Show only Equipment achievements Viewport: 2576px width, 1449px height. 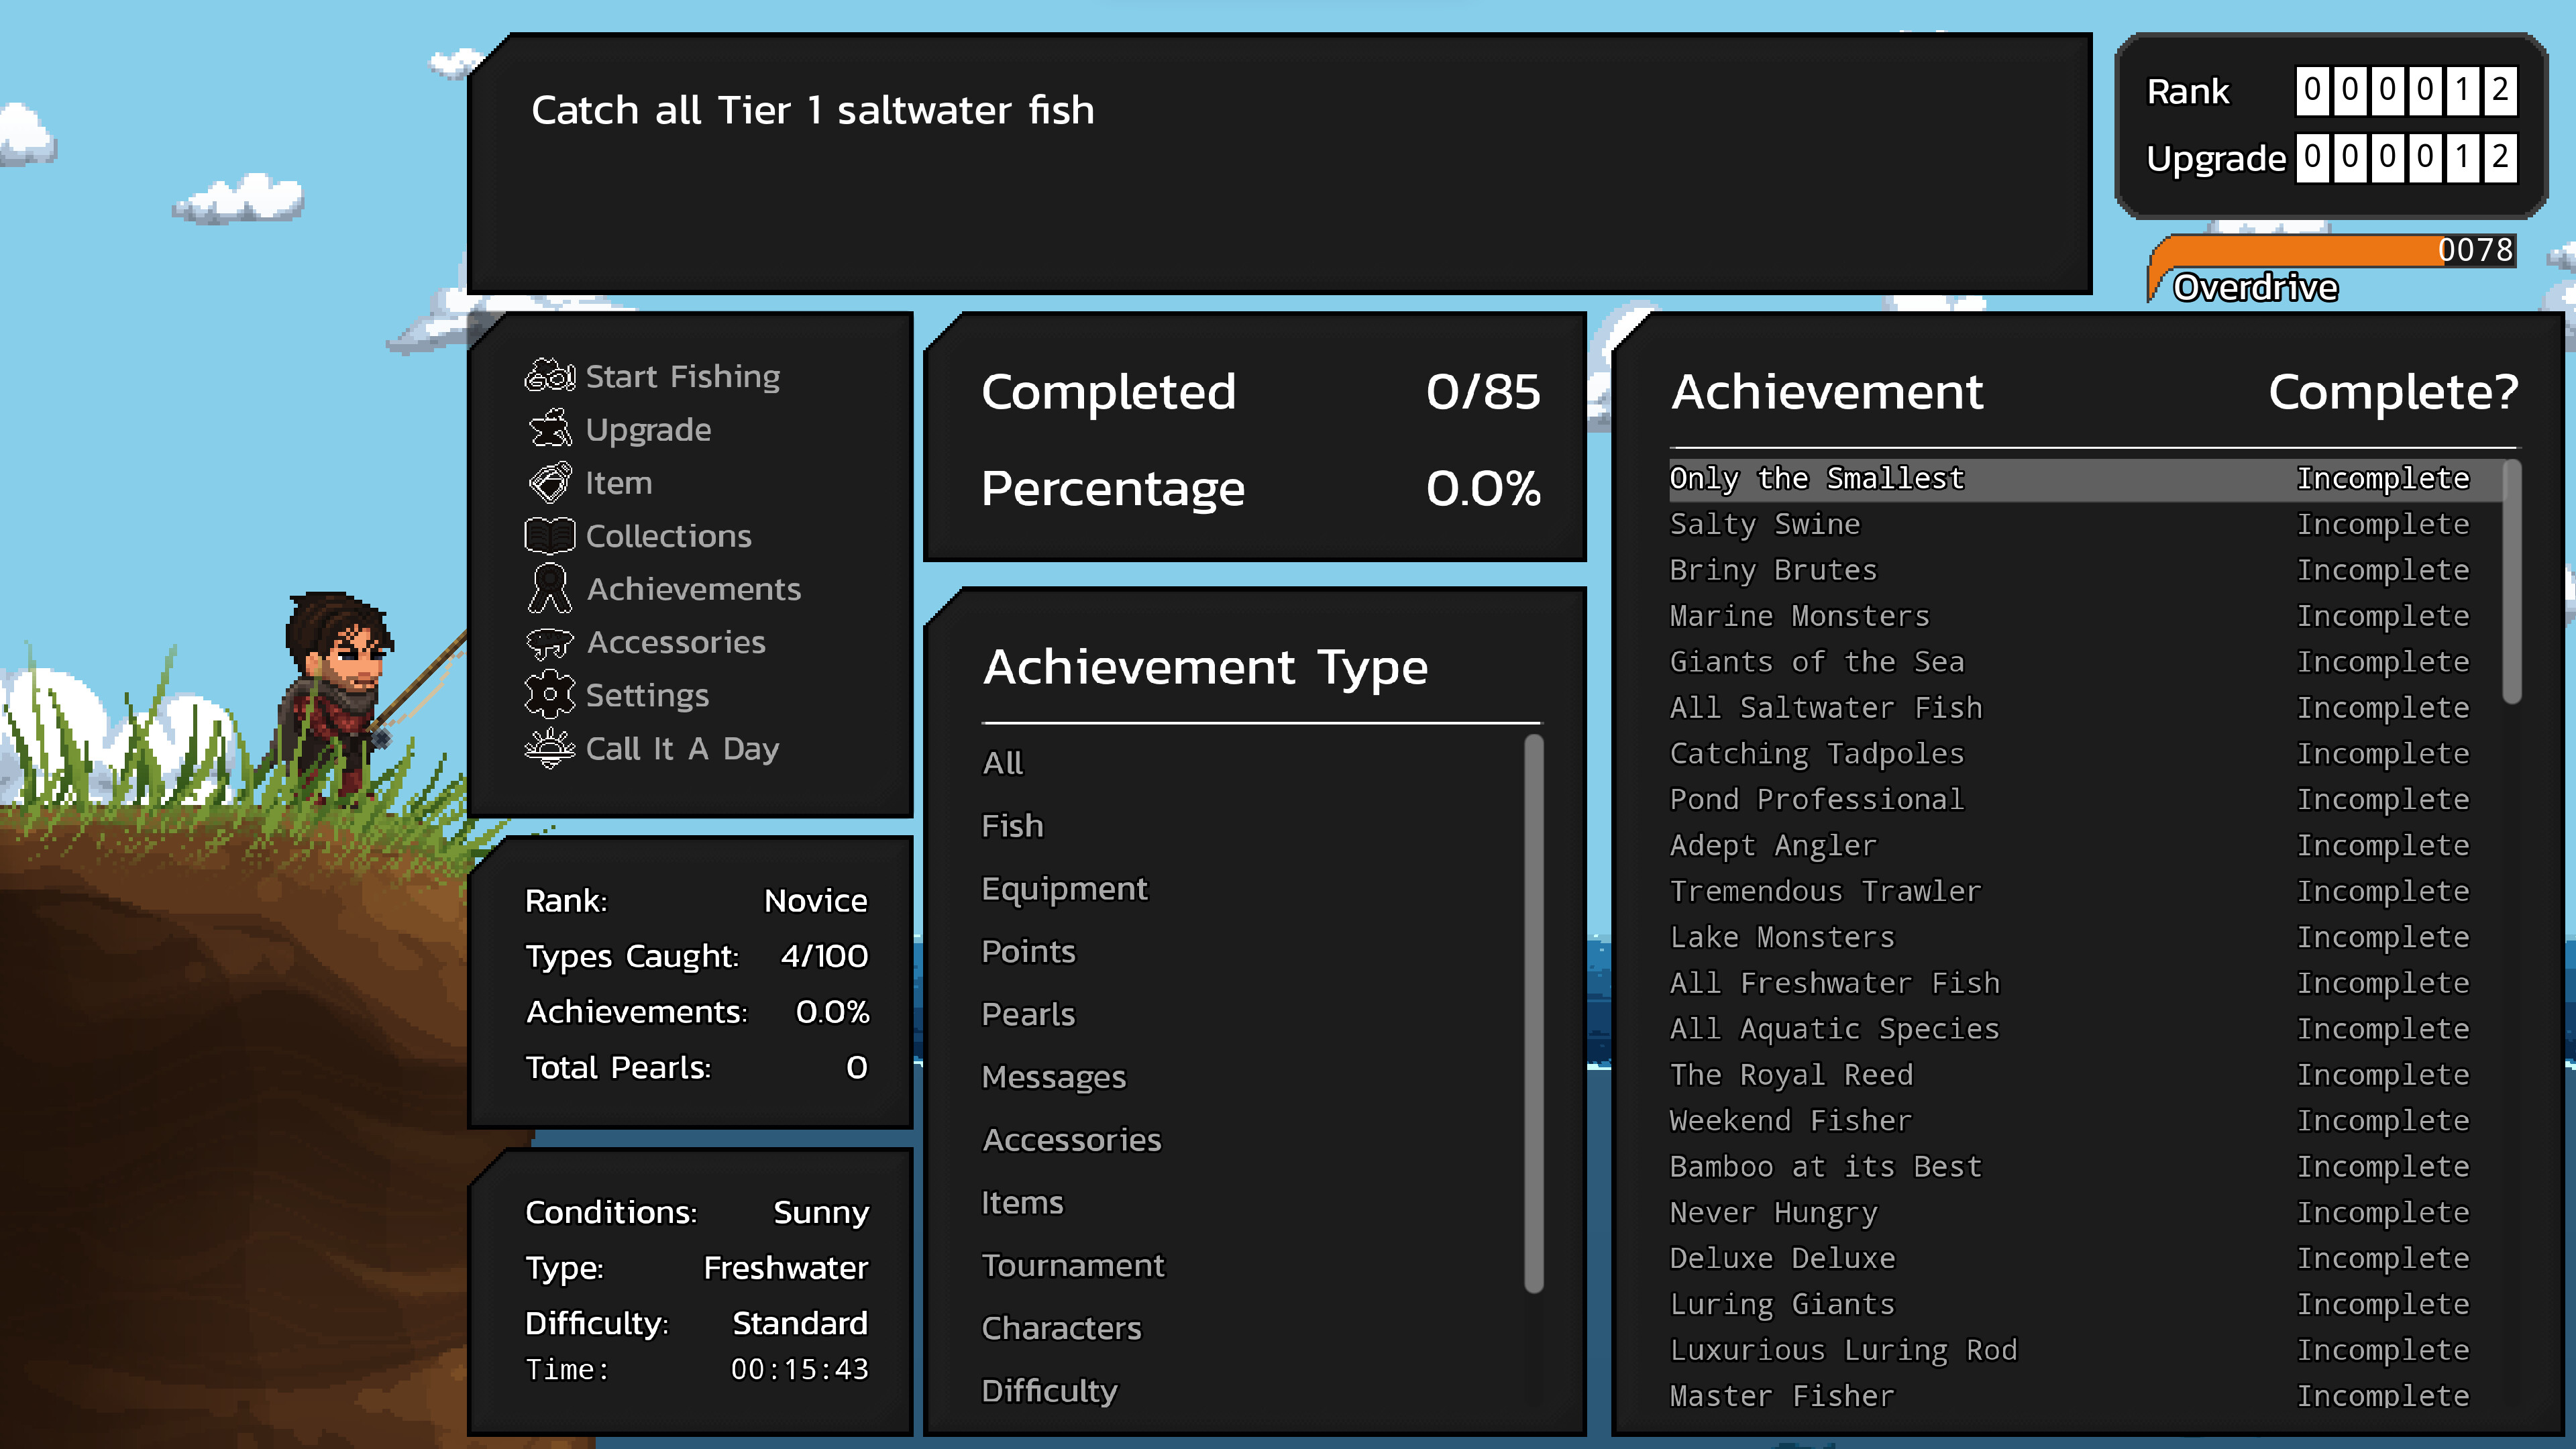pos(1064,888)
